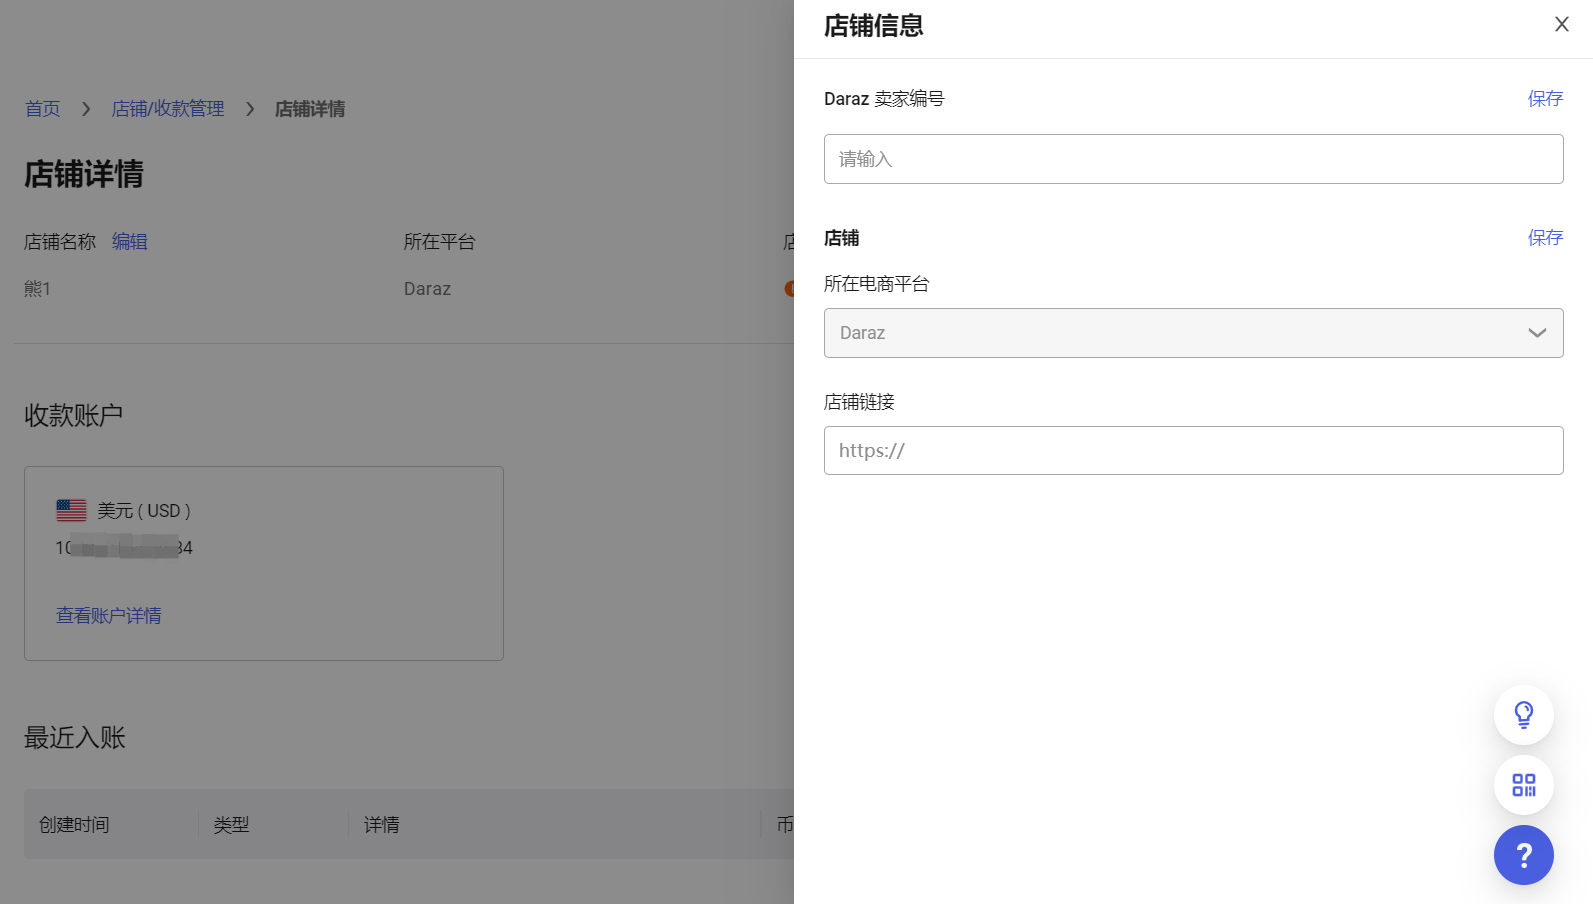Click the orange status icon beside Daraz row
The width and height of the screenshot is (1593, 904).
(x=789, y=289)
